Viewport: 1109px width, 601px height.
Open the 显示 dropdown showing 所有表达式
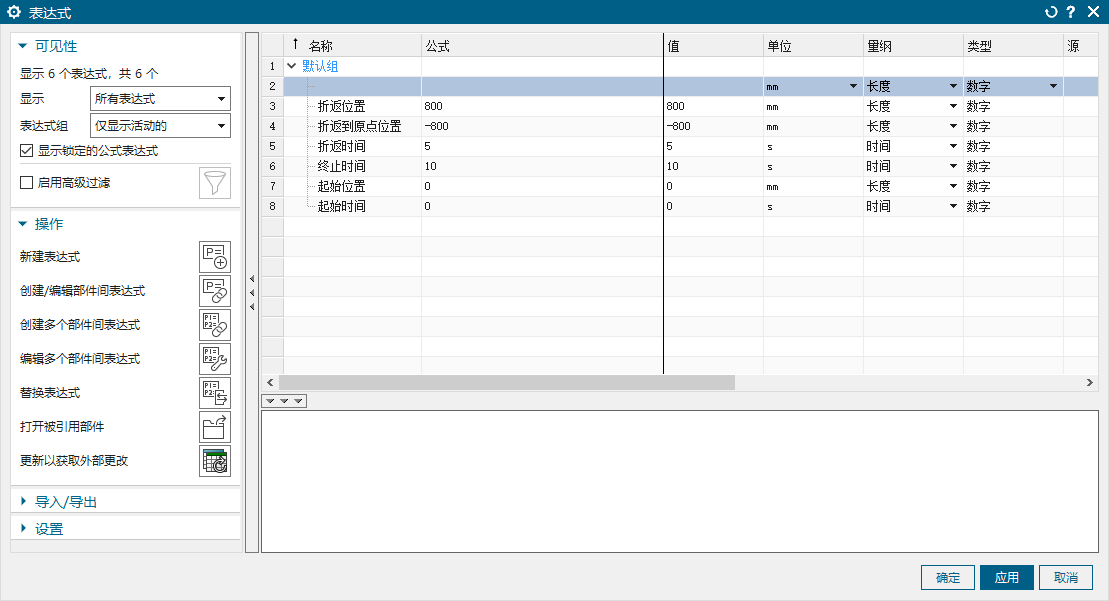click(x=160, y=99)
